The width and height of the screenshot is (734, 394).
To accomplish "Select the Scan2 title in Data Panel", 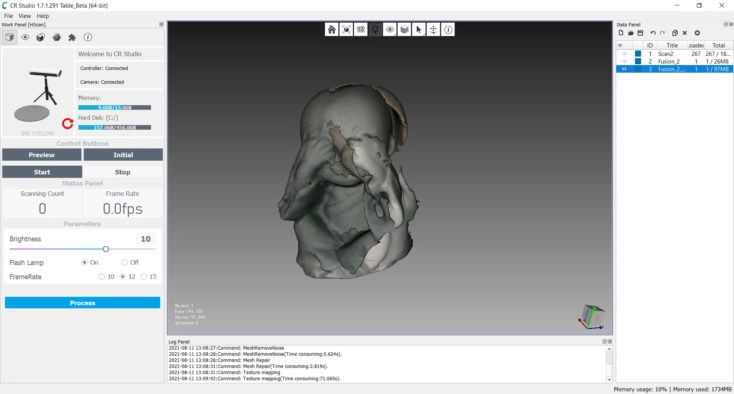I will (x=665, y=54).
